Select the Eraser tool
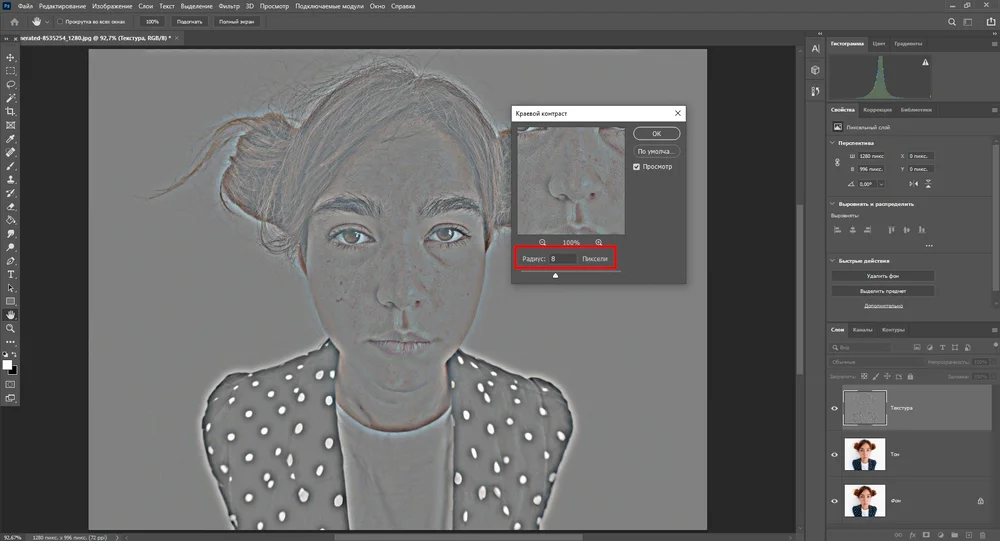The height and width of the screenshot is (541, 1000). click(x=10, y=207)
